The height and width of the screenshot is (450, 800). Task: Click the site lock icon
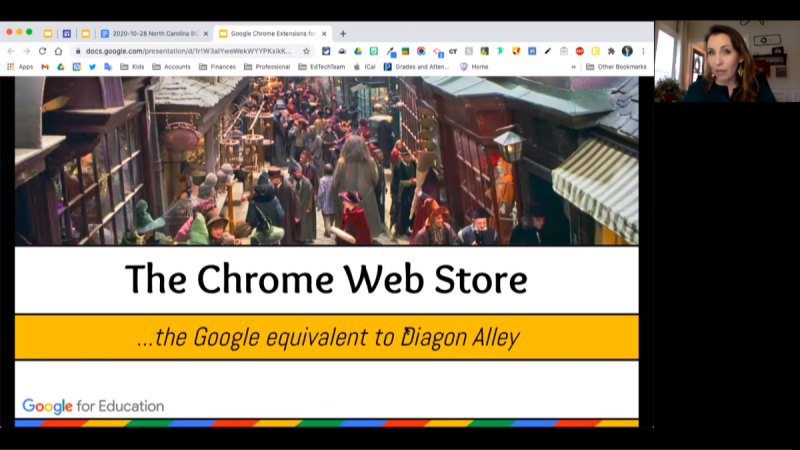pyautogui.click(x=78, y=51)
